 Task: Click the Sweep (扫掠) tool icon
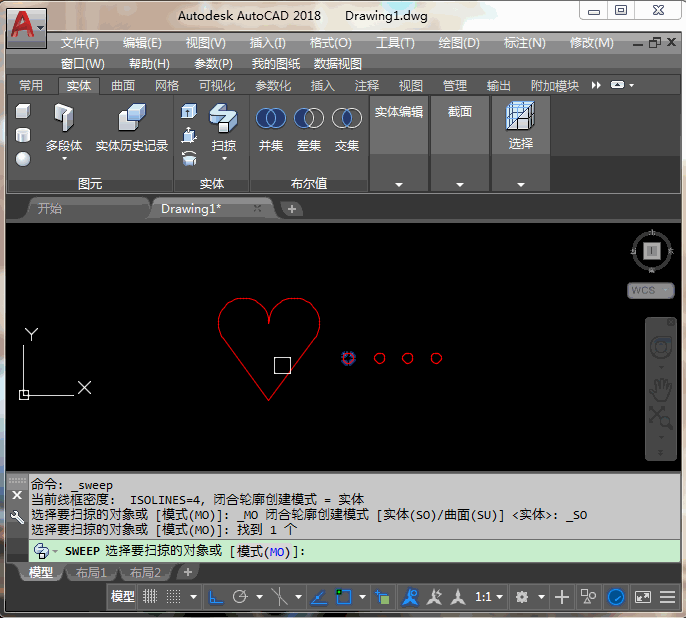pos(224,119)
